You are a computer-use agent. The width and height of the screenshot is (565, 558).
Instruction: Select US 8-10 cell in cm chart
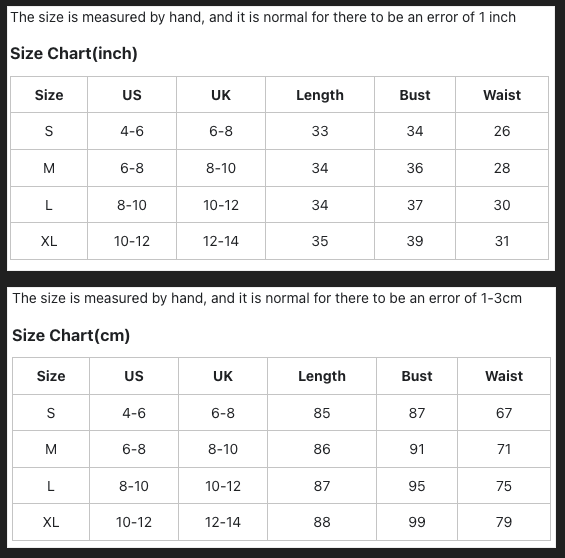point(134,486)
